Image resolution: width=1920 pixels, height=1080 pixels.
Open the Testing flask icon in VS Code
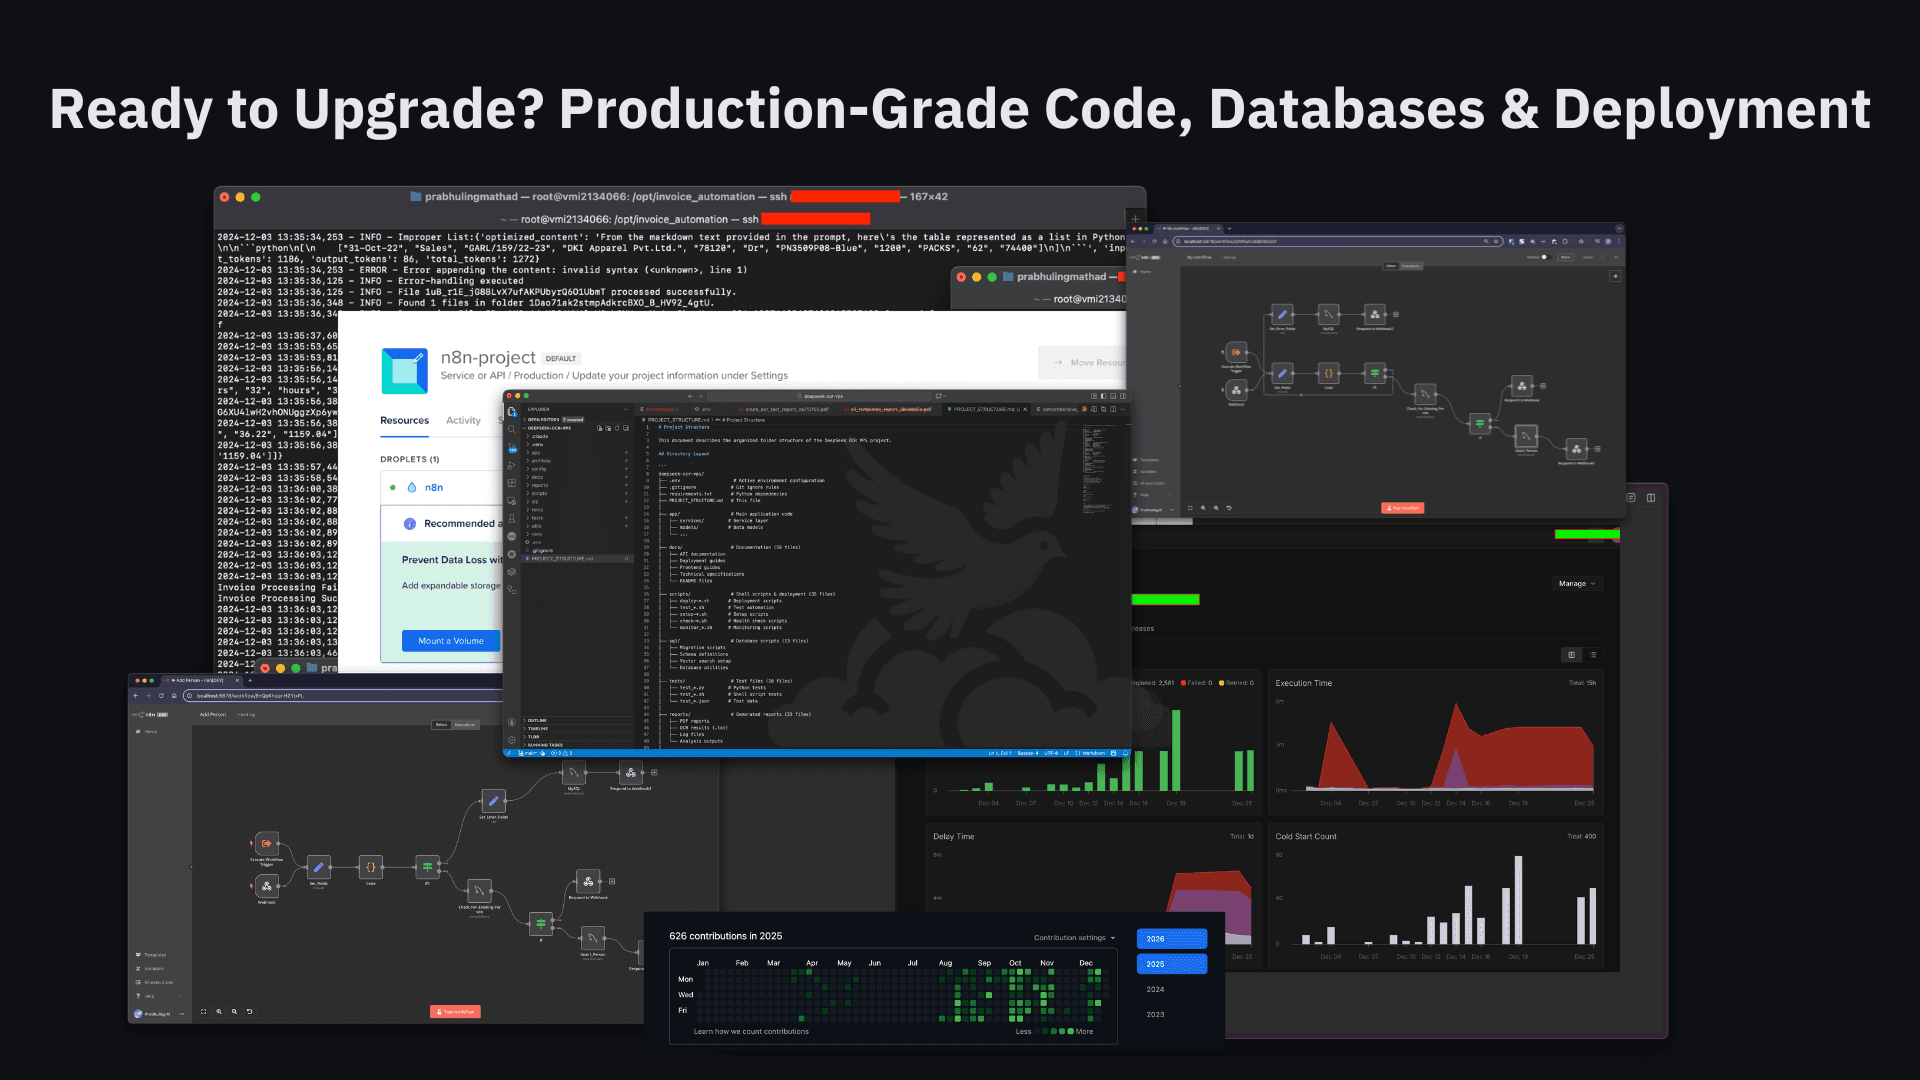[512, 518]
